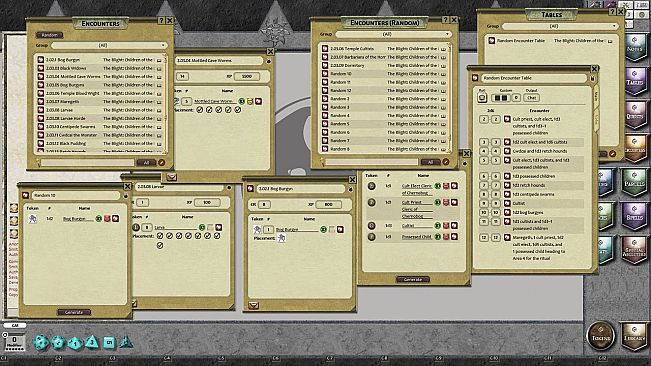The image size is (651, 366).
Task: Toggle green ID button for Cult Priest entry
Action: pos(437,202)
